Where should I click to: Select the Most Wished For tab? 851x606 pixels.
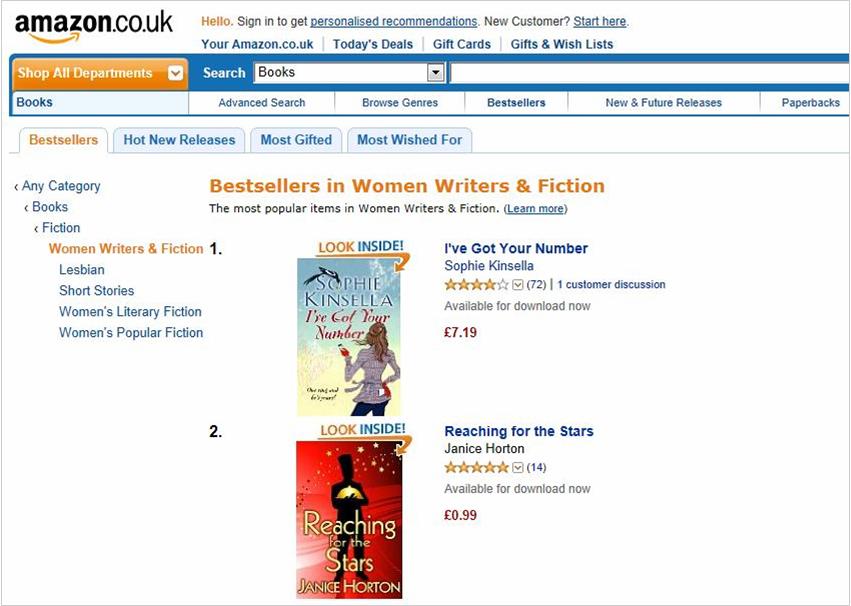click(409, 140)
